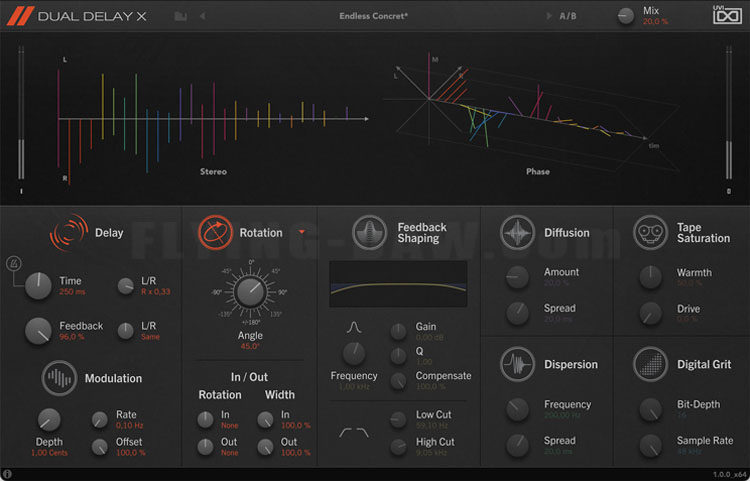Screen dimensions: 750x481
Task: Toggle the Rotation section power icon
Action: coord(216,232)
